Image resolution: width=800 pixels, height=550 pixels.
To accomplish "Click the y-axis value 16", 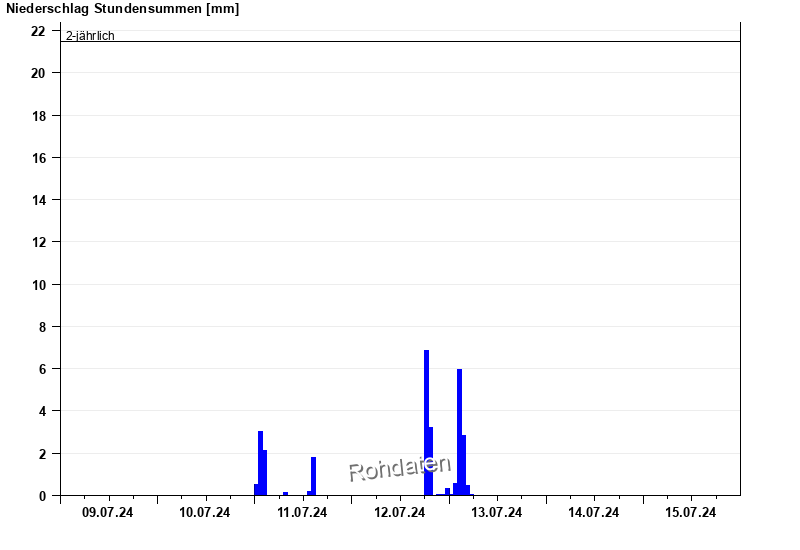I will coord(39,158).
